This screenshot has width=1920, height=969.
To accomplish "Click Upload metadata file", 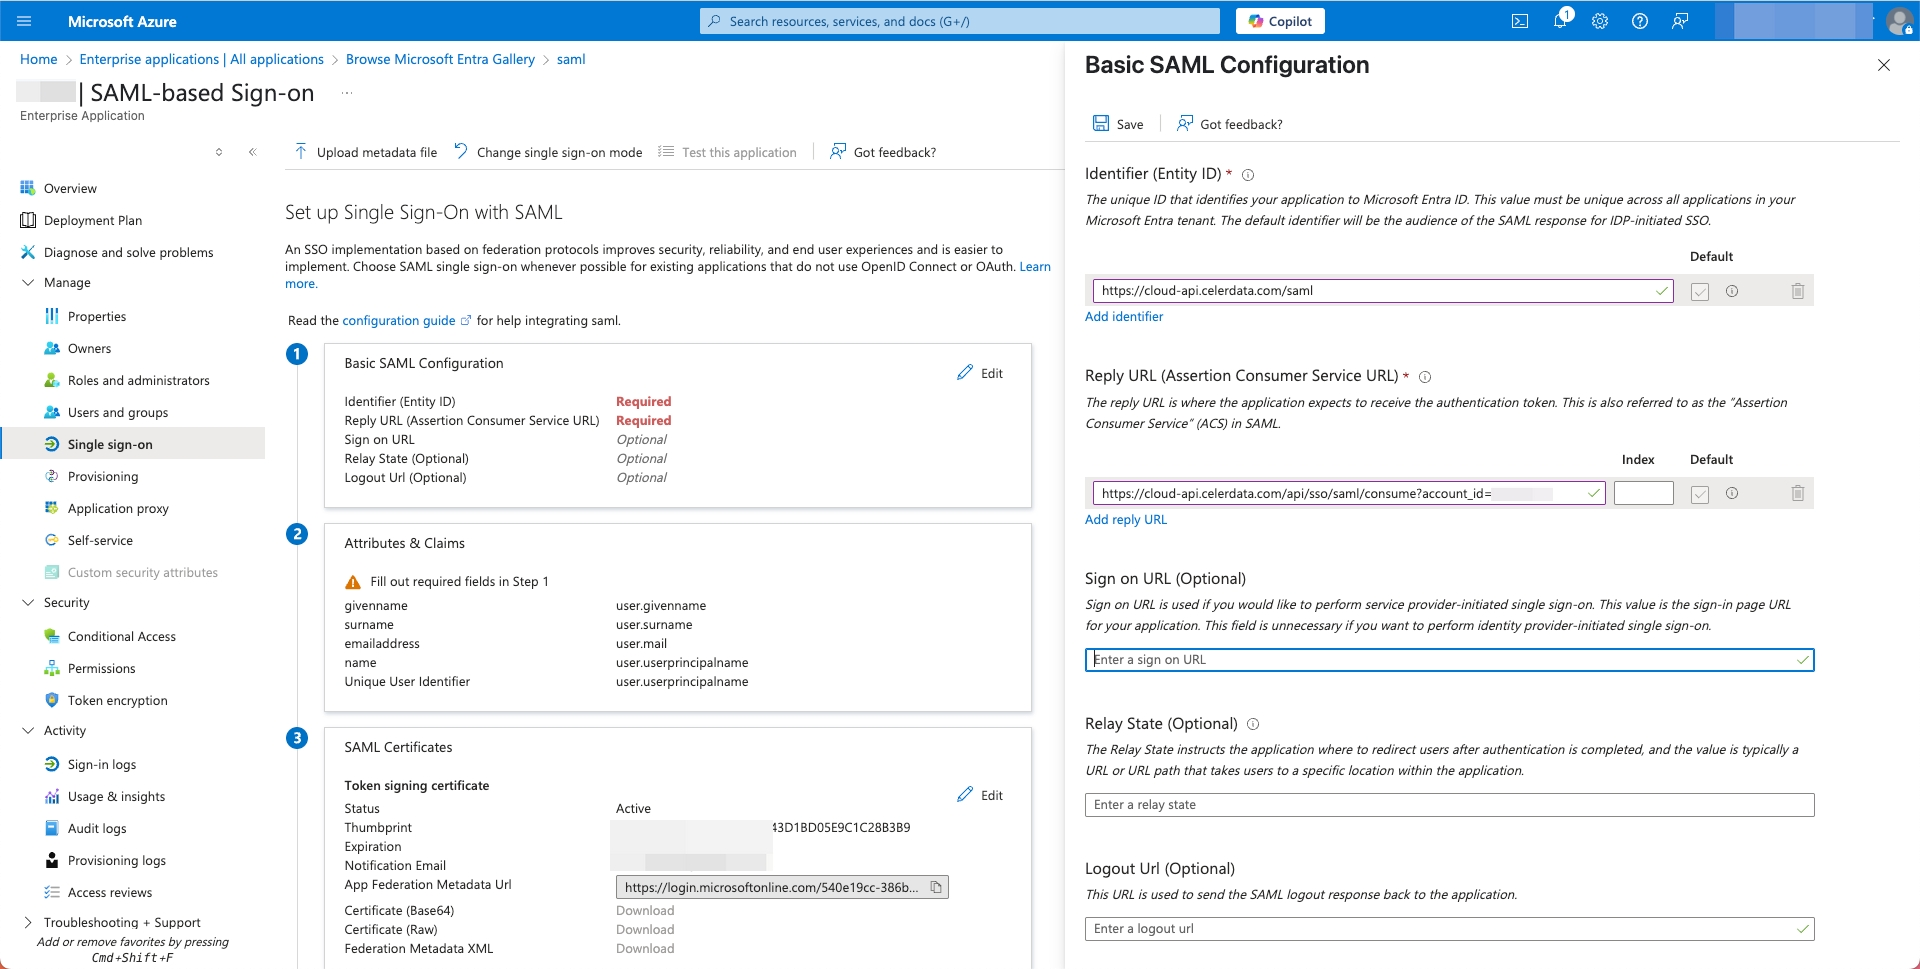I will click(364, 152).
